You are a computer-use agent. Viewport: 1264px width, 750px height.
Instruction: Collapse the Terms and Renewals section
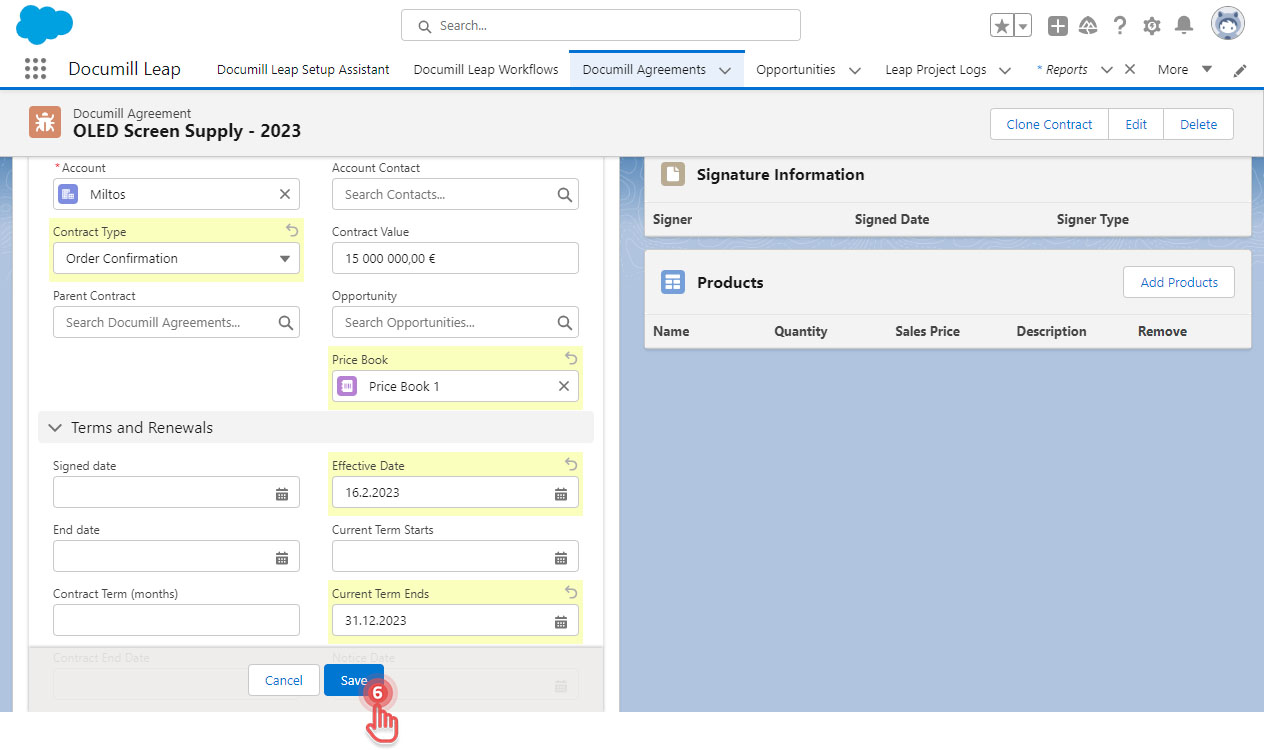pyautogui.click(x=55, y=428)
